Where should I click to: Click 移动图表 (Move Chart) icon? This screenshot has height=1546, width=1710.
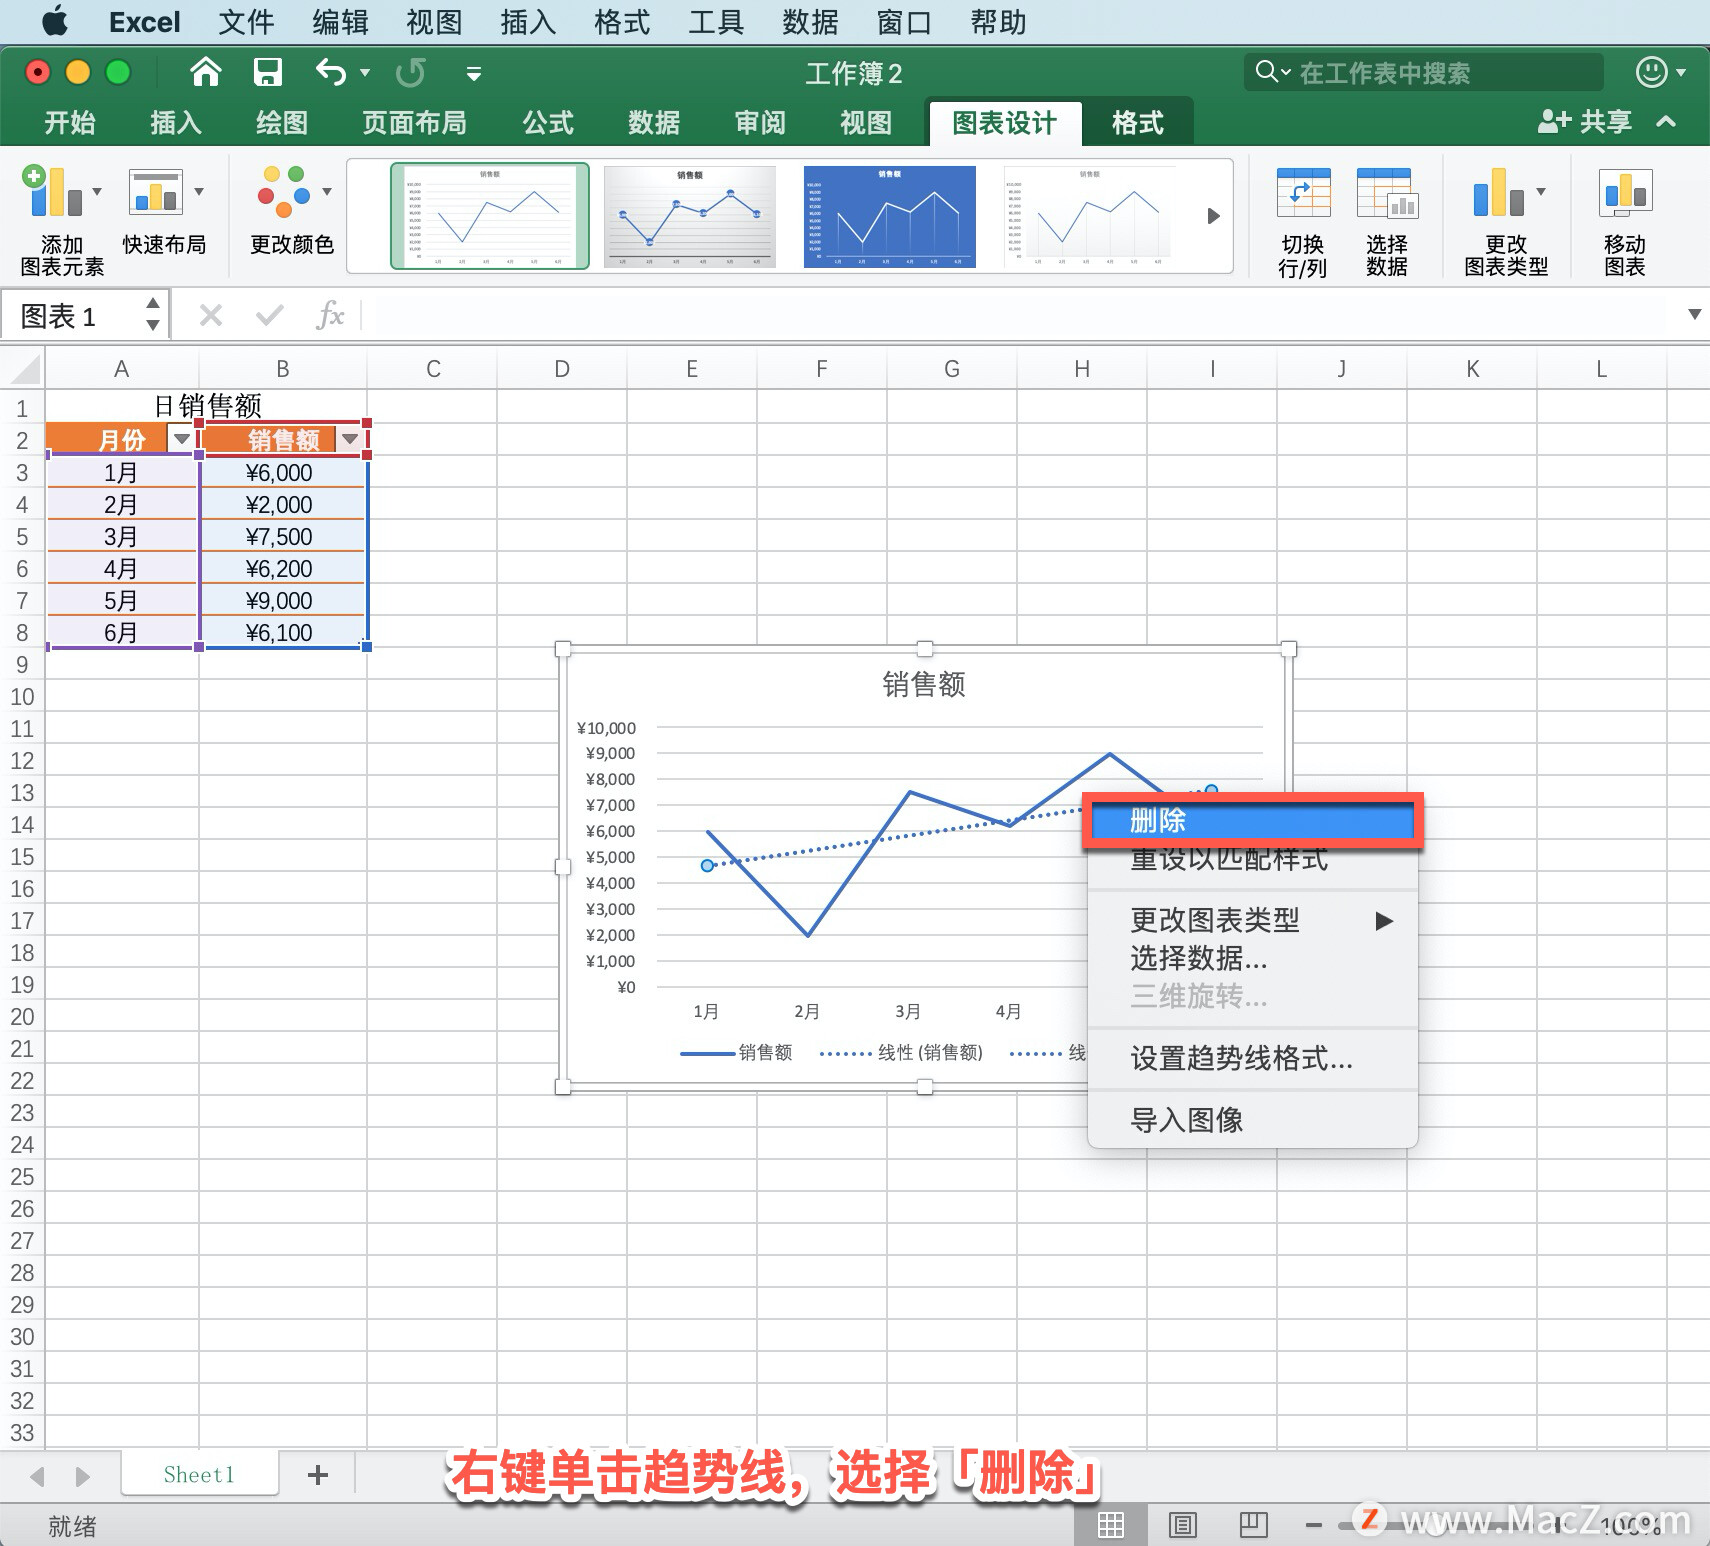click(x=1625, y=222)
